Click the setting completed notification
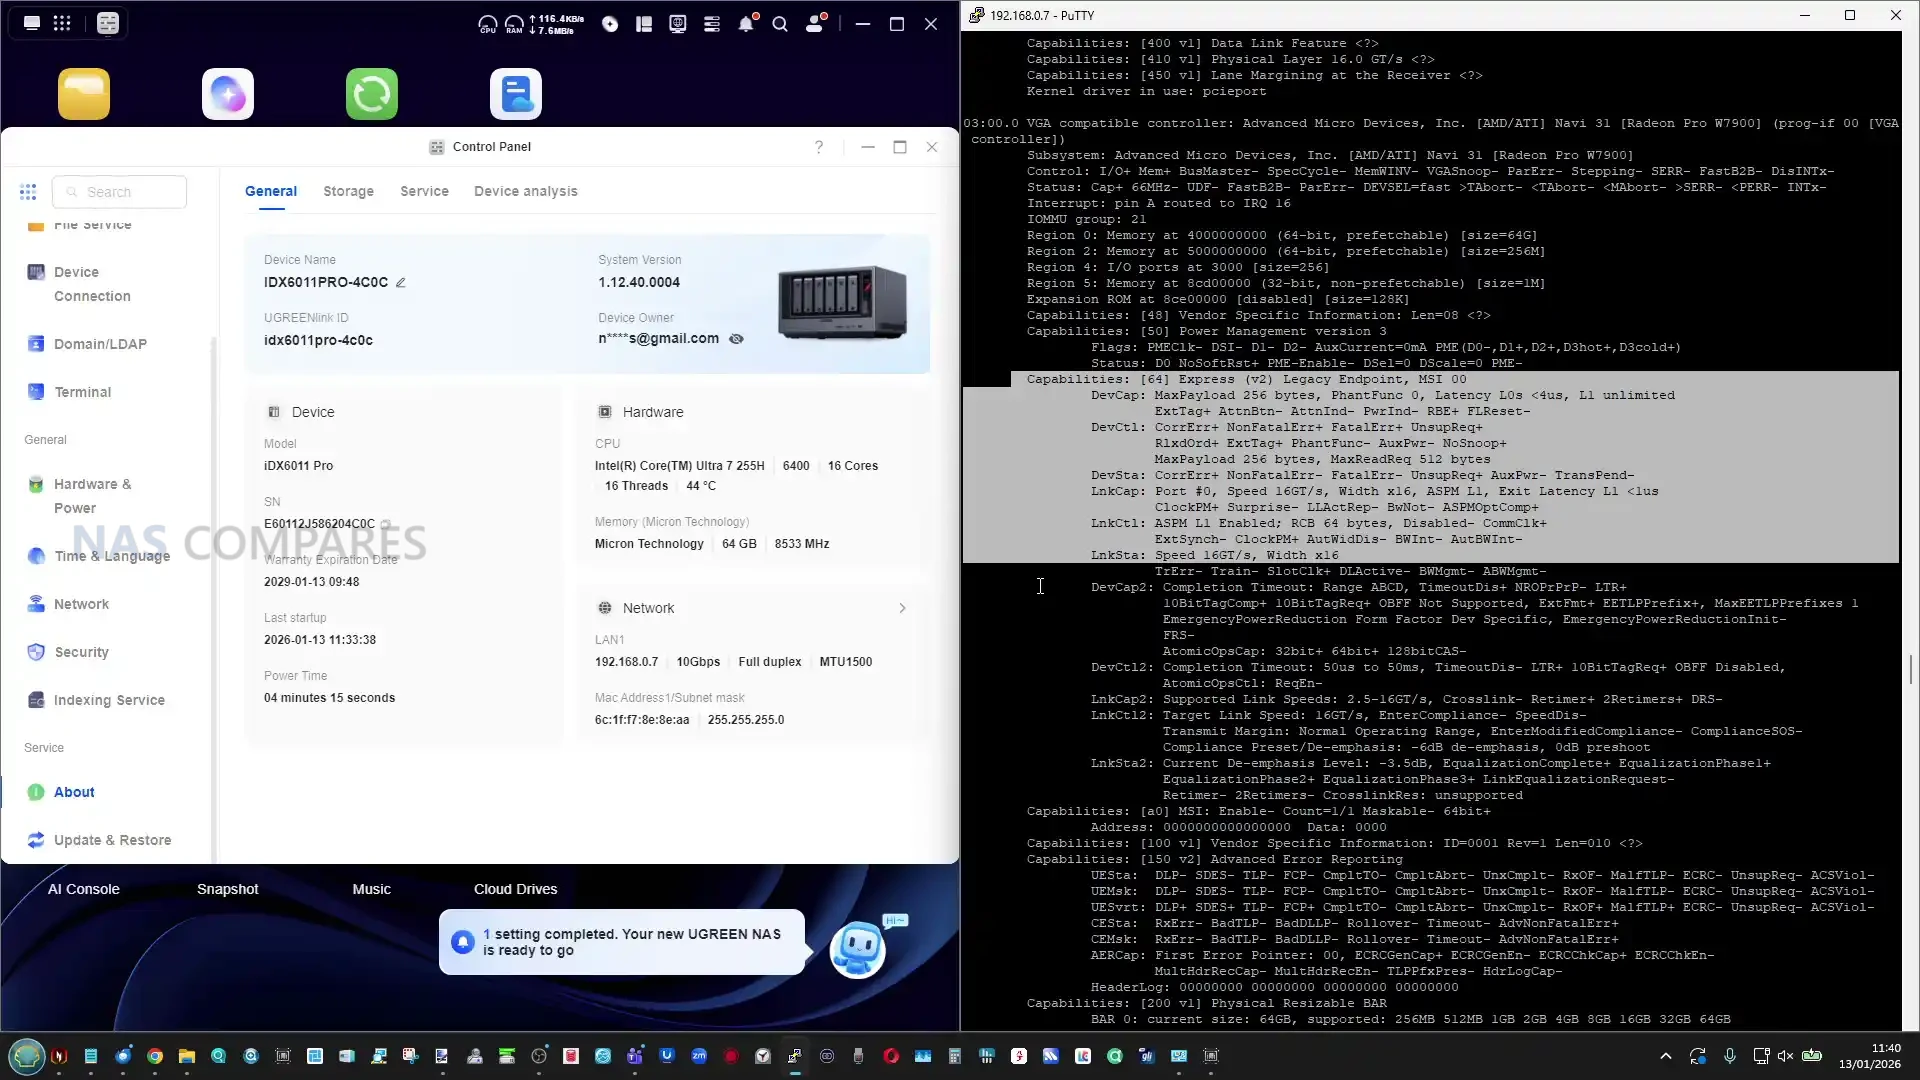The height and width of the screenshot is (1080, 1920). (x=622, y=942)
